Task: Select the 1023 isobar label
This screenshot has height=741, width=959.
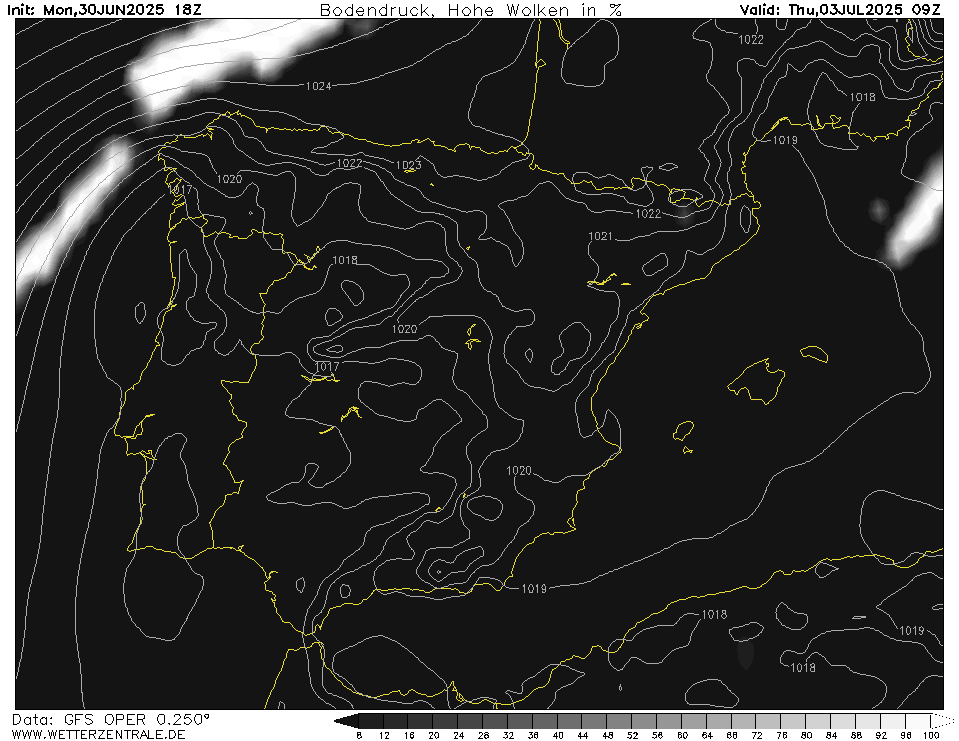Action: [x=409, y=164]
